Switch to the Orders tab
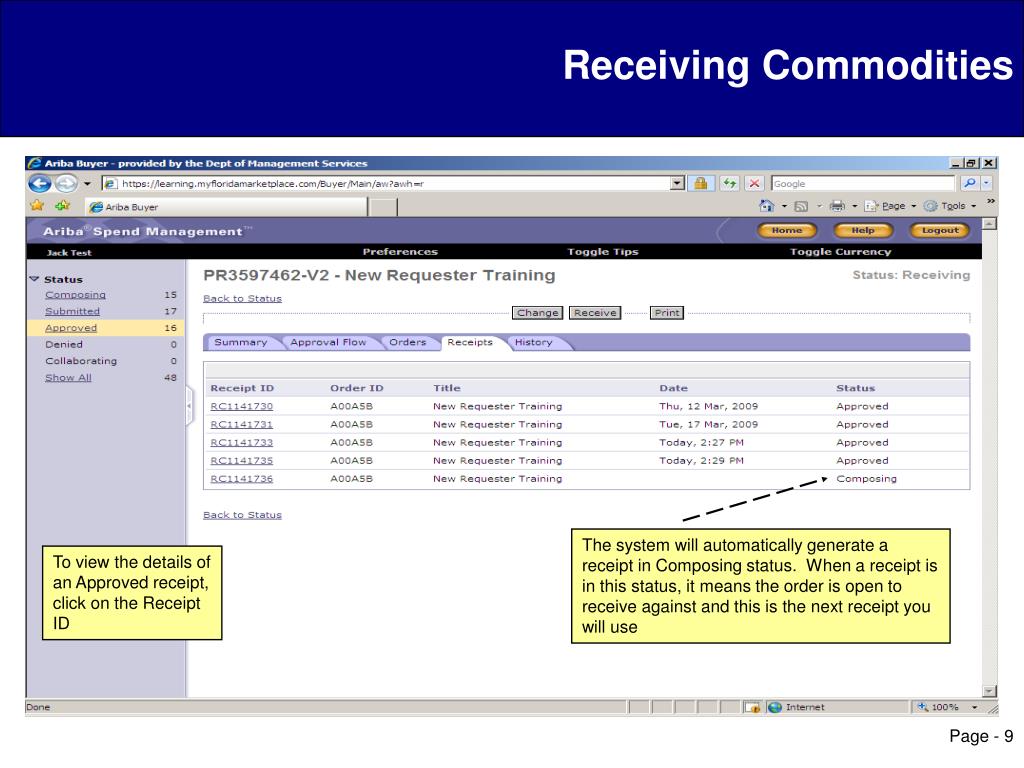Screen dimensions: 1024x768 [408, 342]
